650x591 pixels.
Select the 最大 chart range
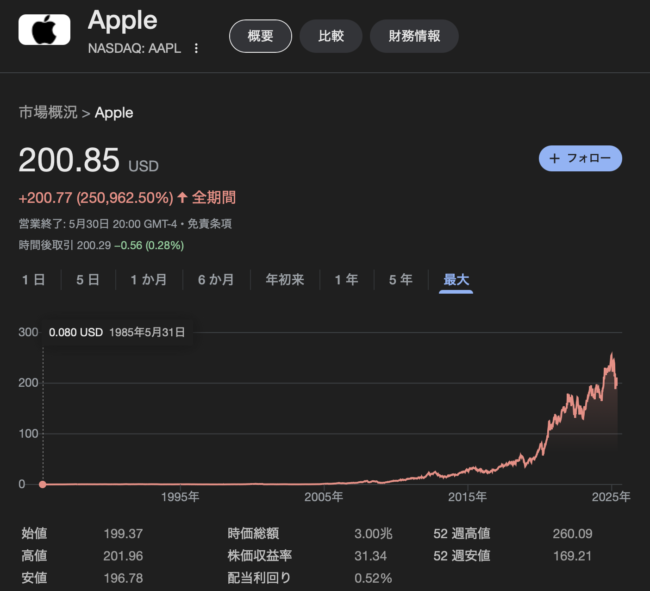coord(456,280)
